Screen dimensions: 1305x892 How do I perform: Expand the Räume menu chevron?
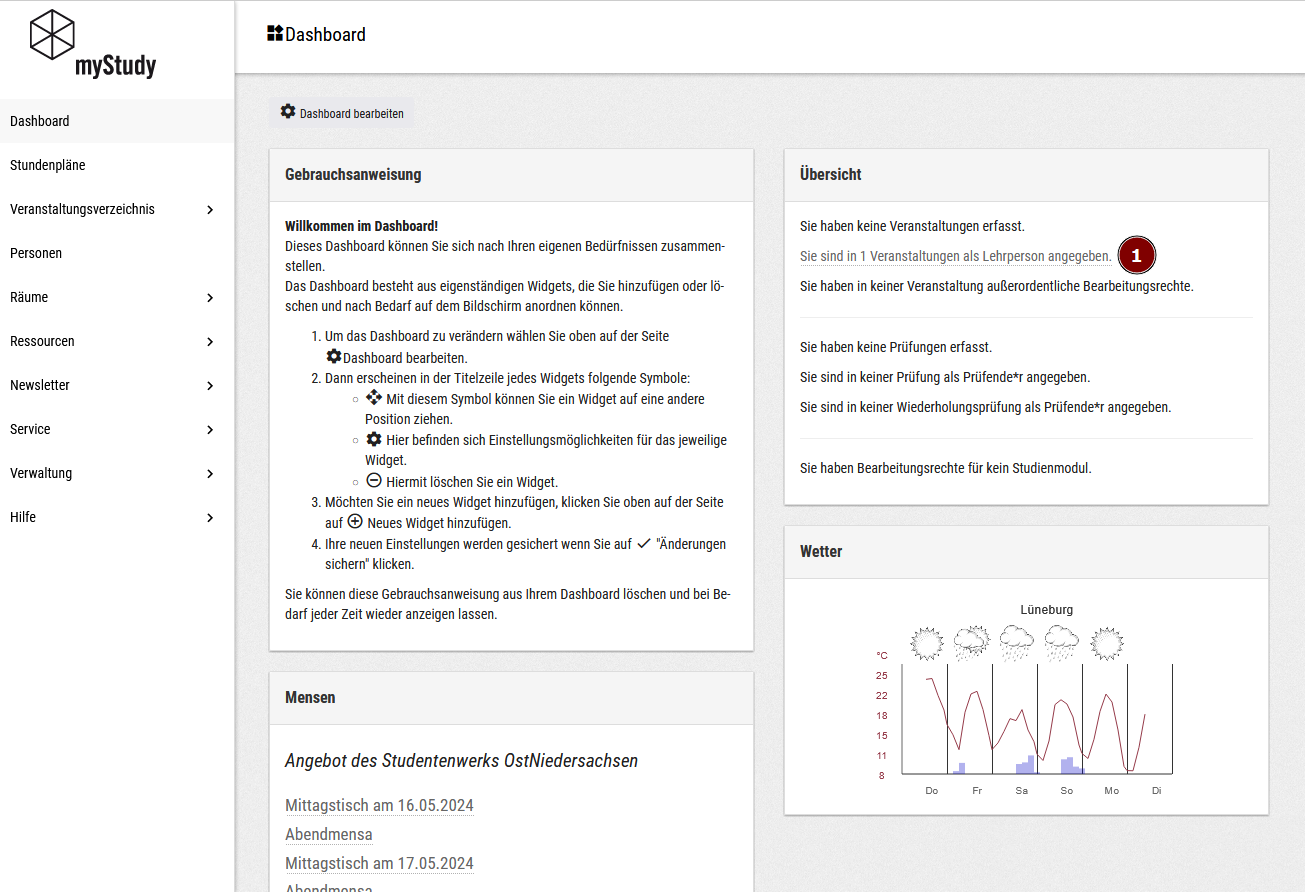click(210, 298)
